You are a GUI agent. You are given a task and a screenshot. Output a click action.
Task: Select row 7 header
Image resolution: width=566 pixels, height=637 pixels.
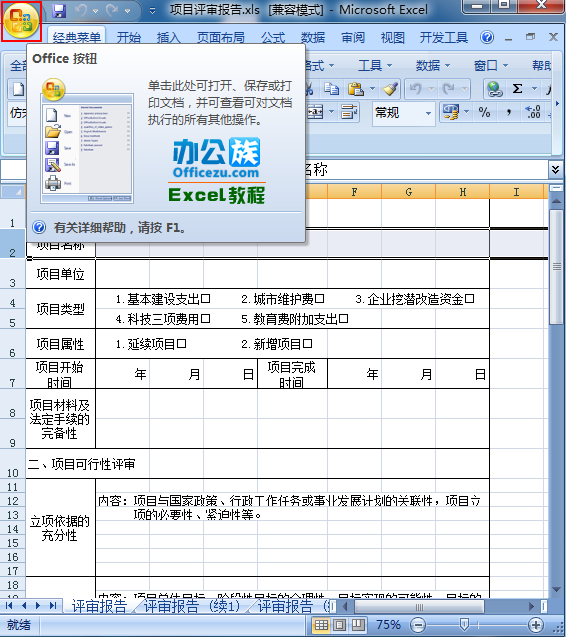pyautogui.click(x=13, y=374)
